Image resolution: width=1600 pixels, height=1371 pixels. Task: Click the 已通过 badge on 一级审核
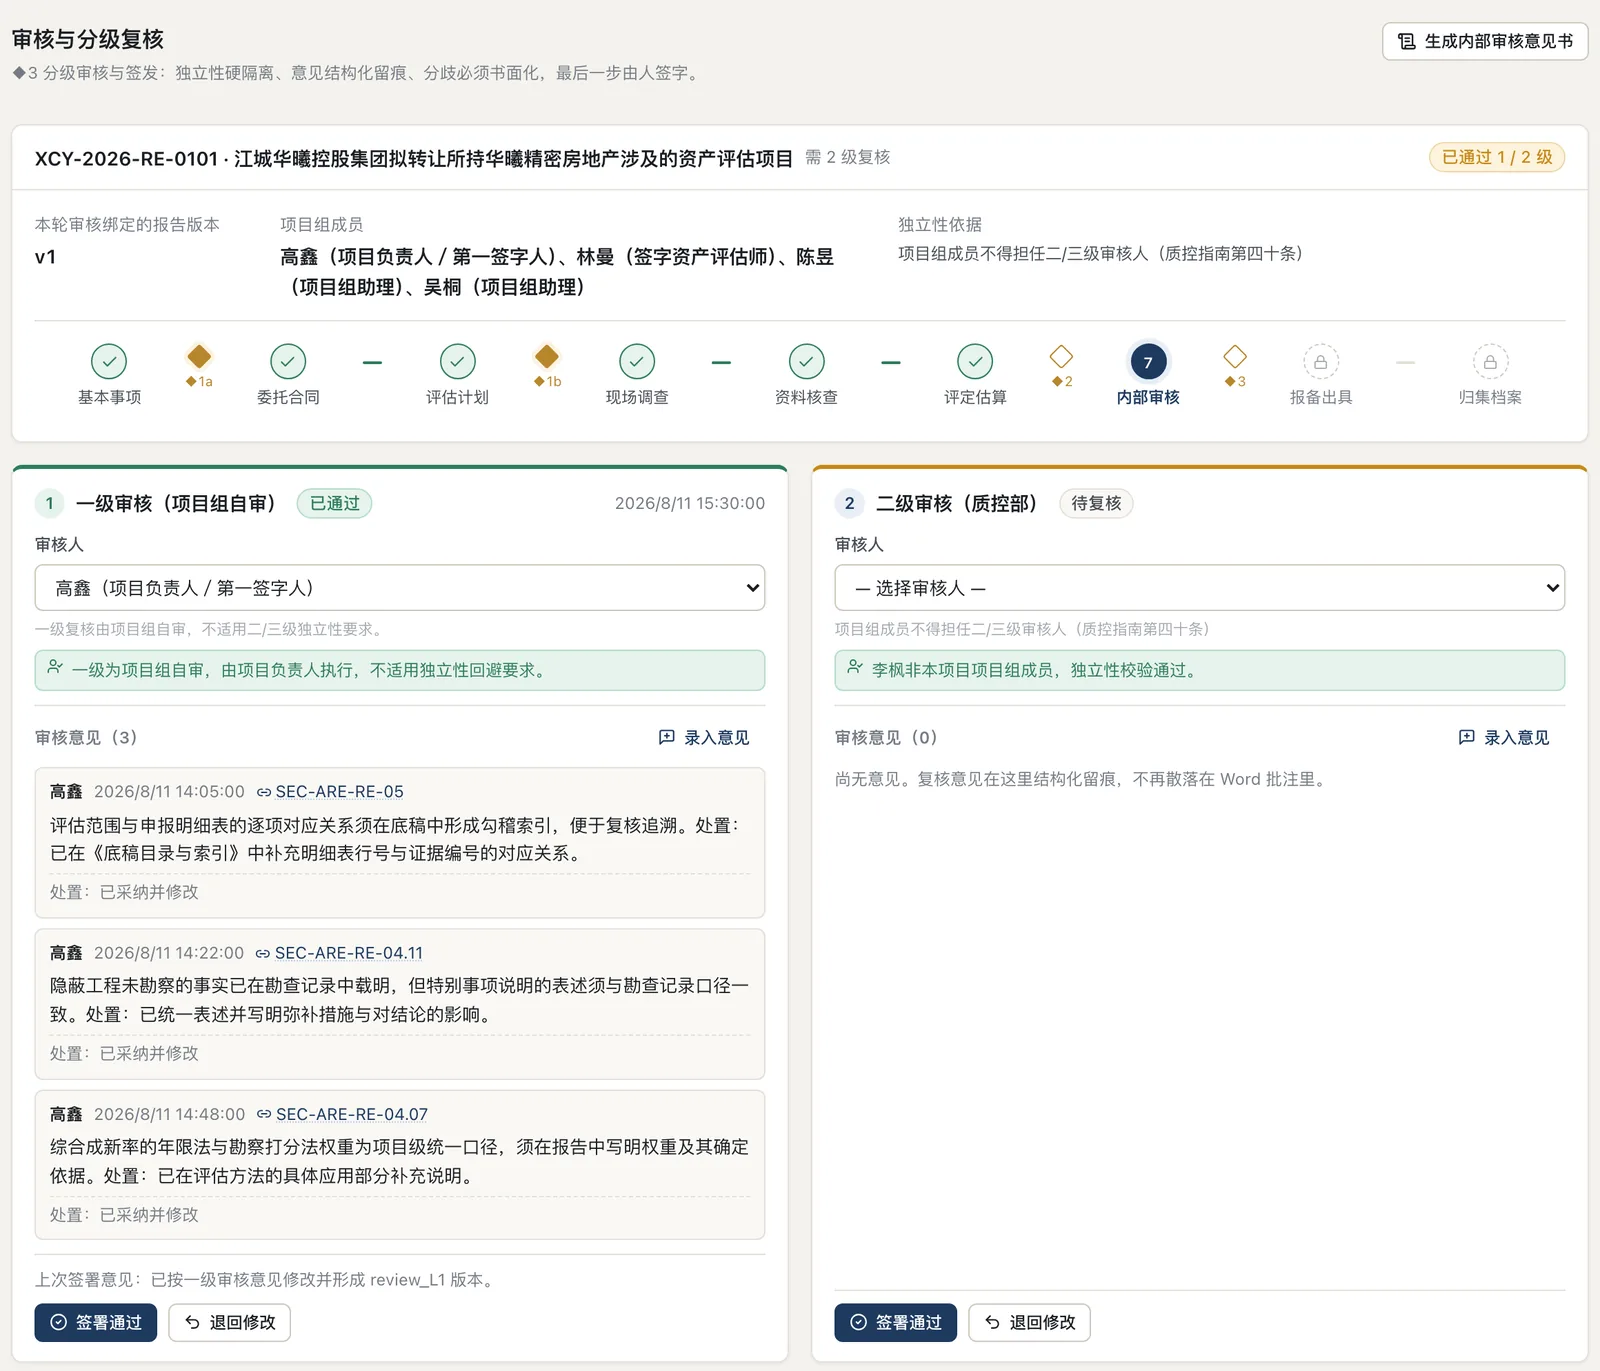click(x=334, y=504)
